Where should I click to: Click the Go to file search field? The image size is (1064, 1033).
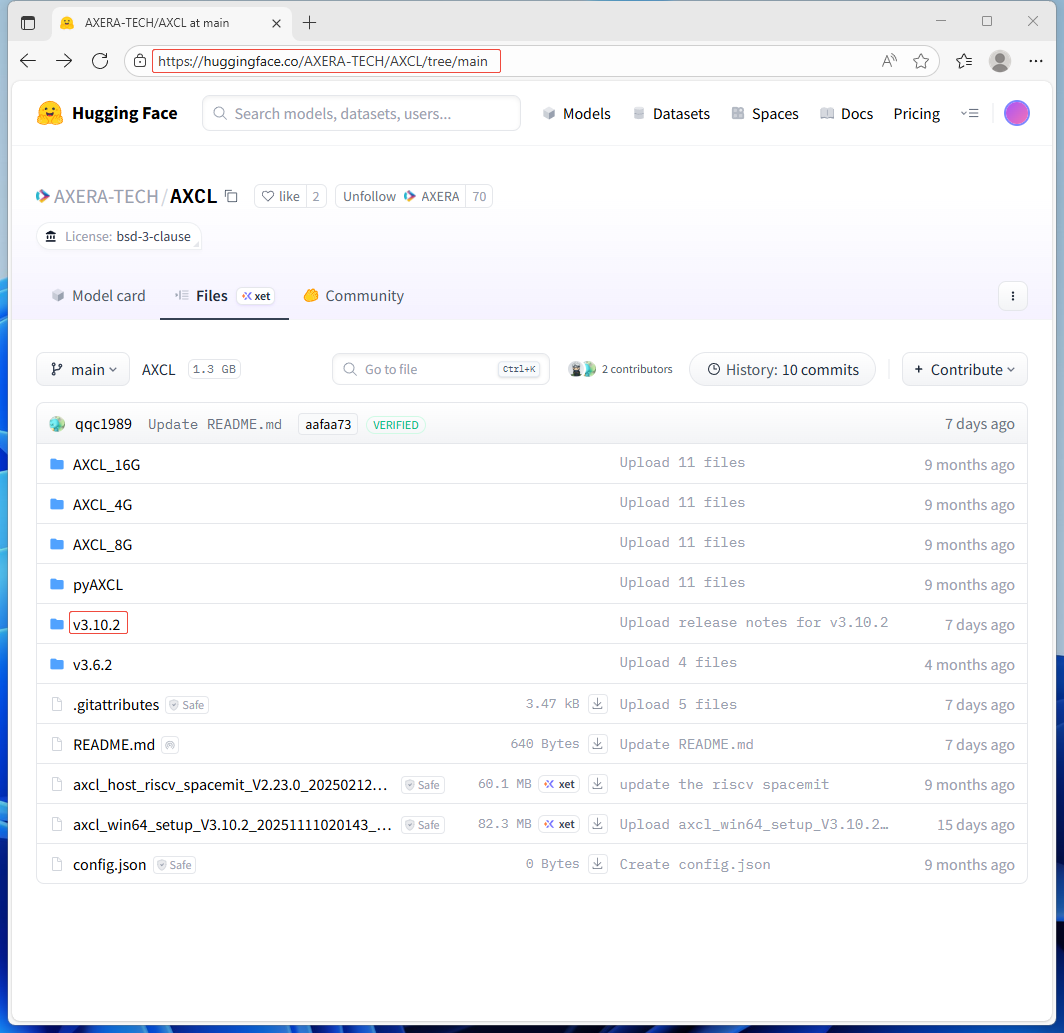pyautogui.click(x=430, y=370)
